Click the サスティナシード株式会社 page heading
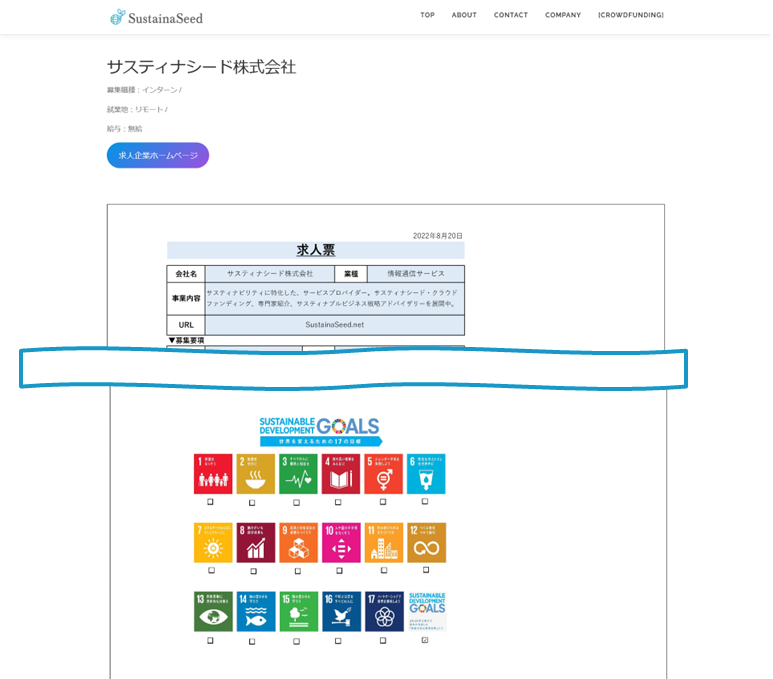Viewport: 773px width, 679px height. point(202,67)
